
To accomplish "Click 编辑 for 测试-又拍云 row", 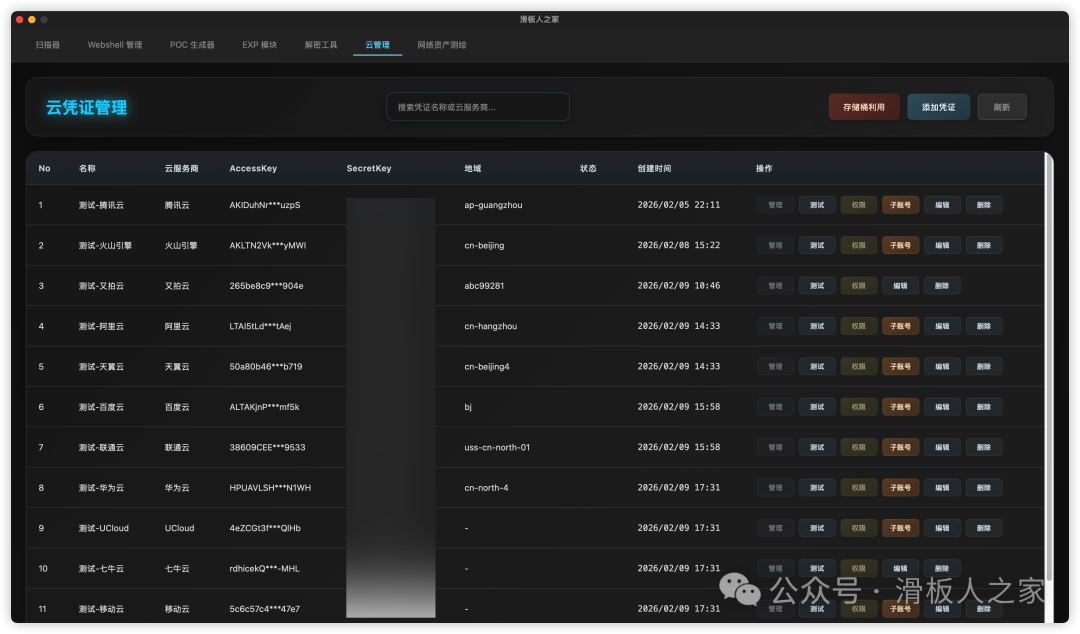I will click(900, 285).
